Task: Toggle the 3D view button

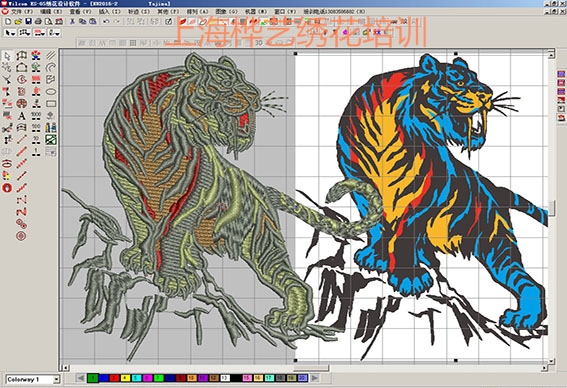Action: [x=259, y=43]
